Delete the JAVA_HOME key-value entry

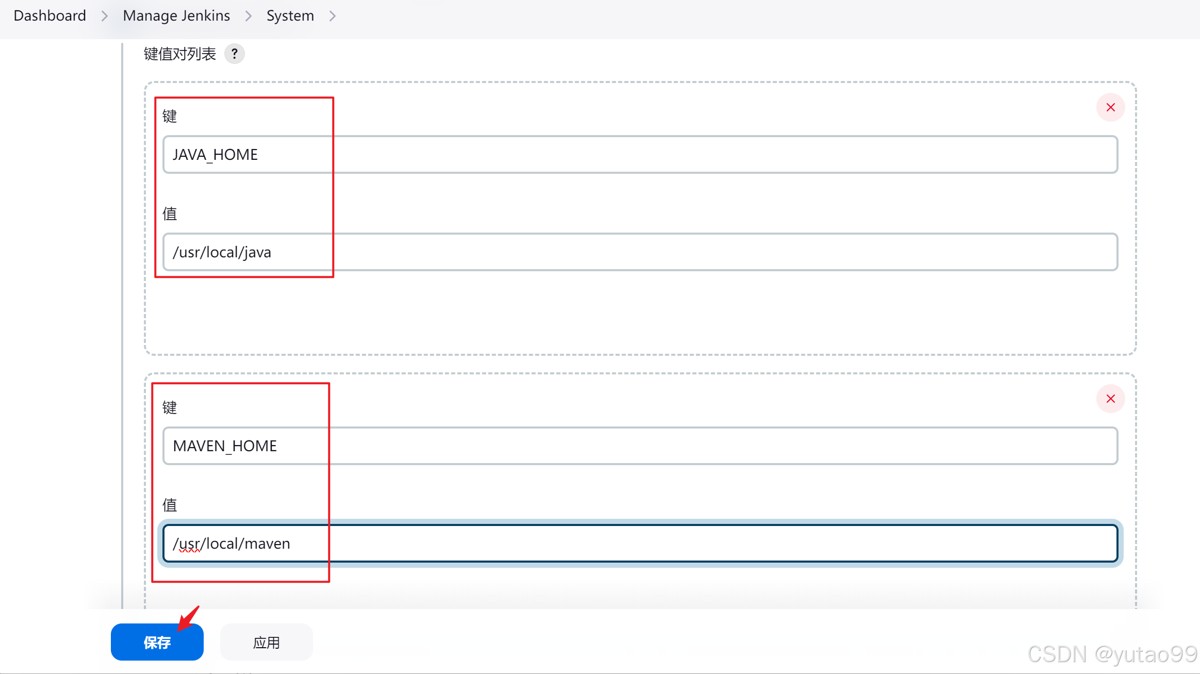pos(1110,108)
